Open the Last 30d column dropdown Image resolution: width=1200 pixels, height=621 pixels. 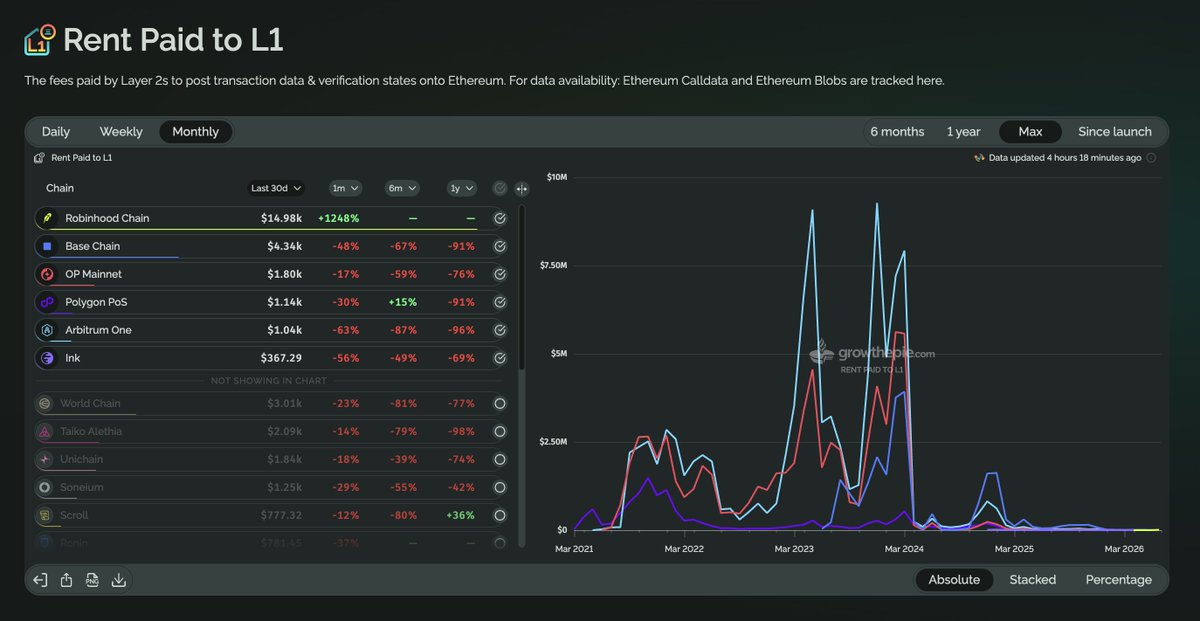(x=276, y=188)
